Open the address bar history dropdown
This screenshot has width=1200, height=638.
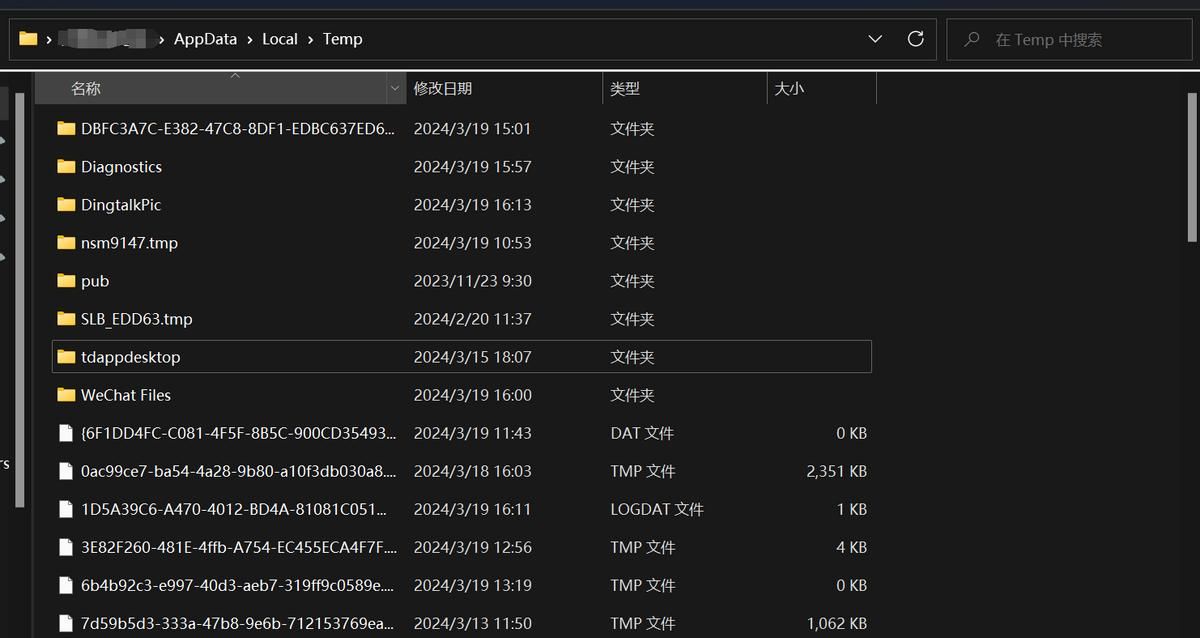(875, 39)
